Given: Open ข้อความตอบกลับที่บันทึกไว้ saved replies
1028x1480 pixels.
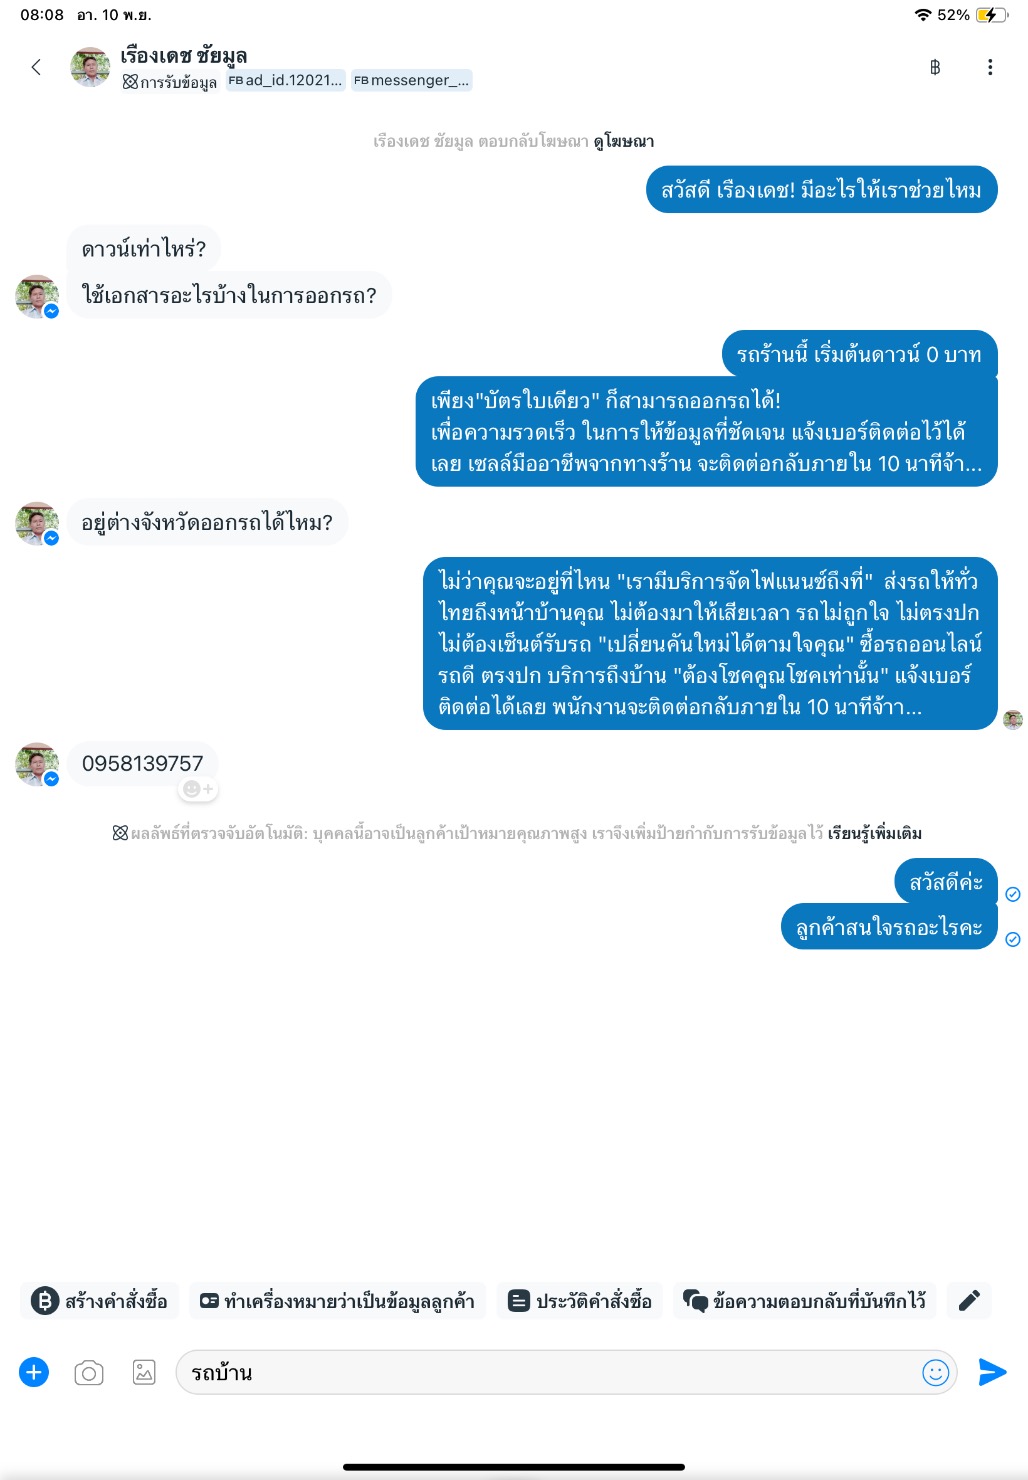Looking at the screenshot, I should tap(805, 1301).
